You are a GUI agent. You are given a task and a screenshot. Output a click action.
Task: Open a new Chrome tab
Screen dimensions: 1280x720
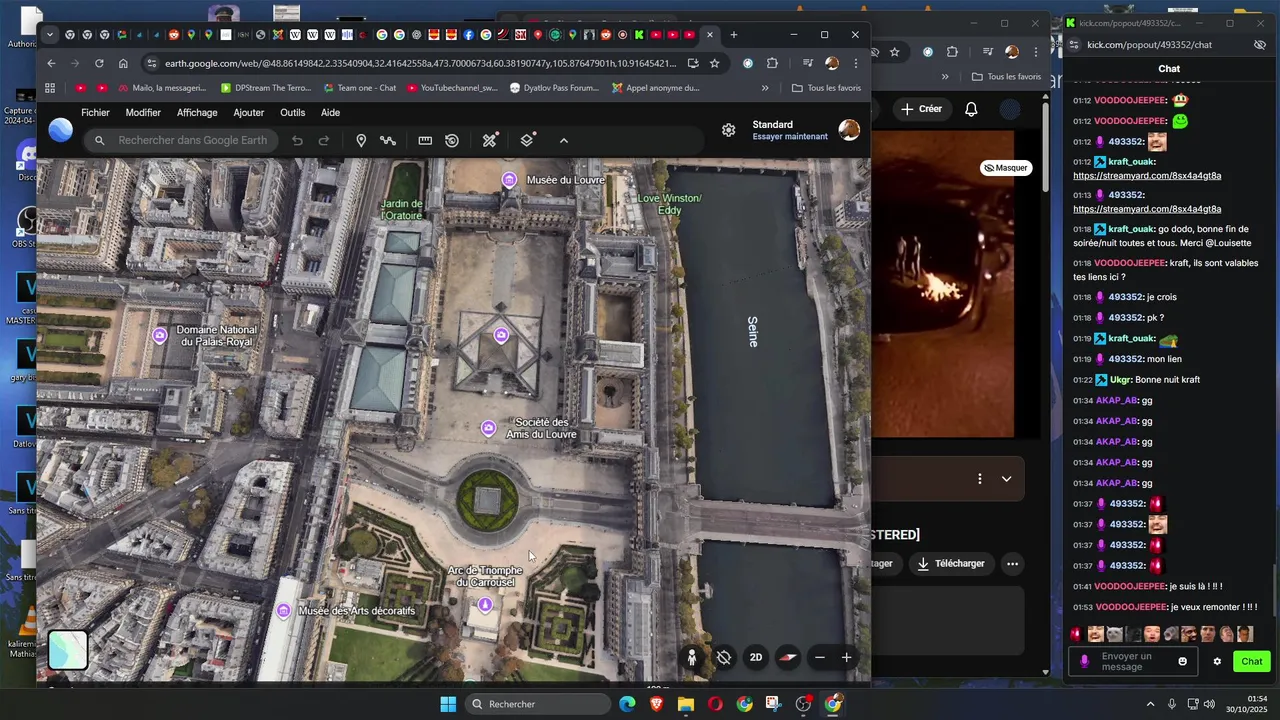pos(734,35)
